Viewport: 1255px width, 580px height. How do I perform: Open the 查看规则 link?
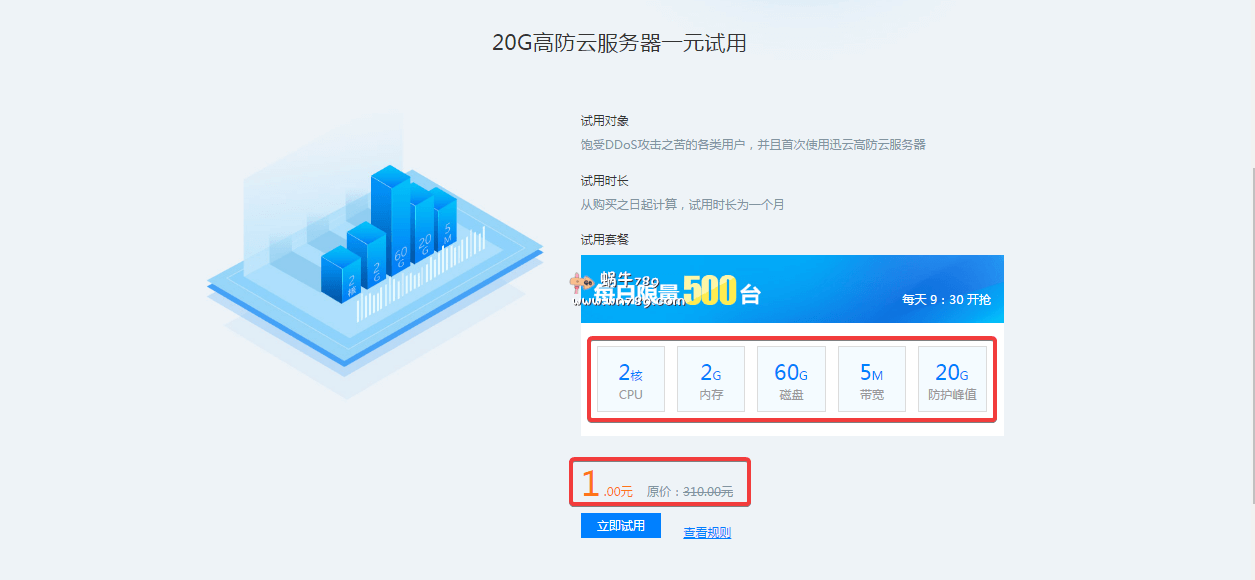pyautogui.click(x=707, y=533)
